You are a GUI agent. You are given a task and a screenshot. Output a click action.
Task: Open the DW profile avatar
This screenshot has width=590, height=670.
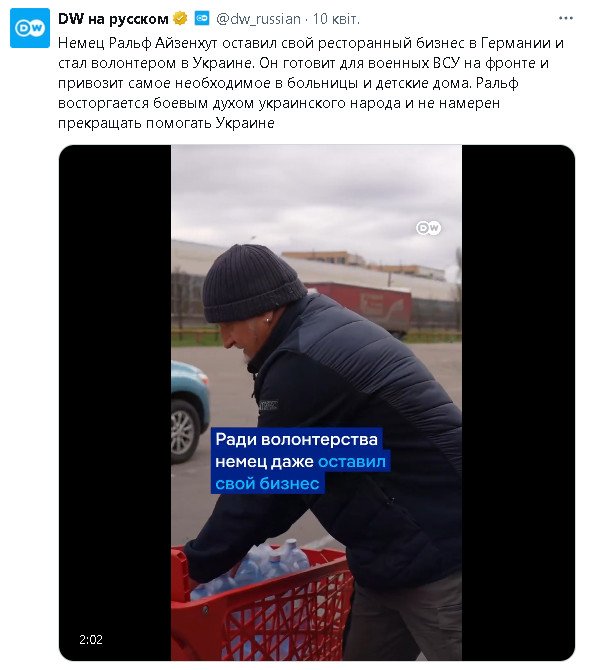(29, 28)
